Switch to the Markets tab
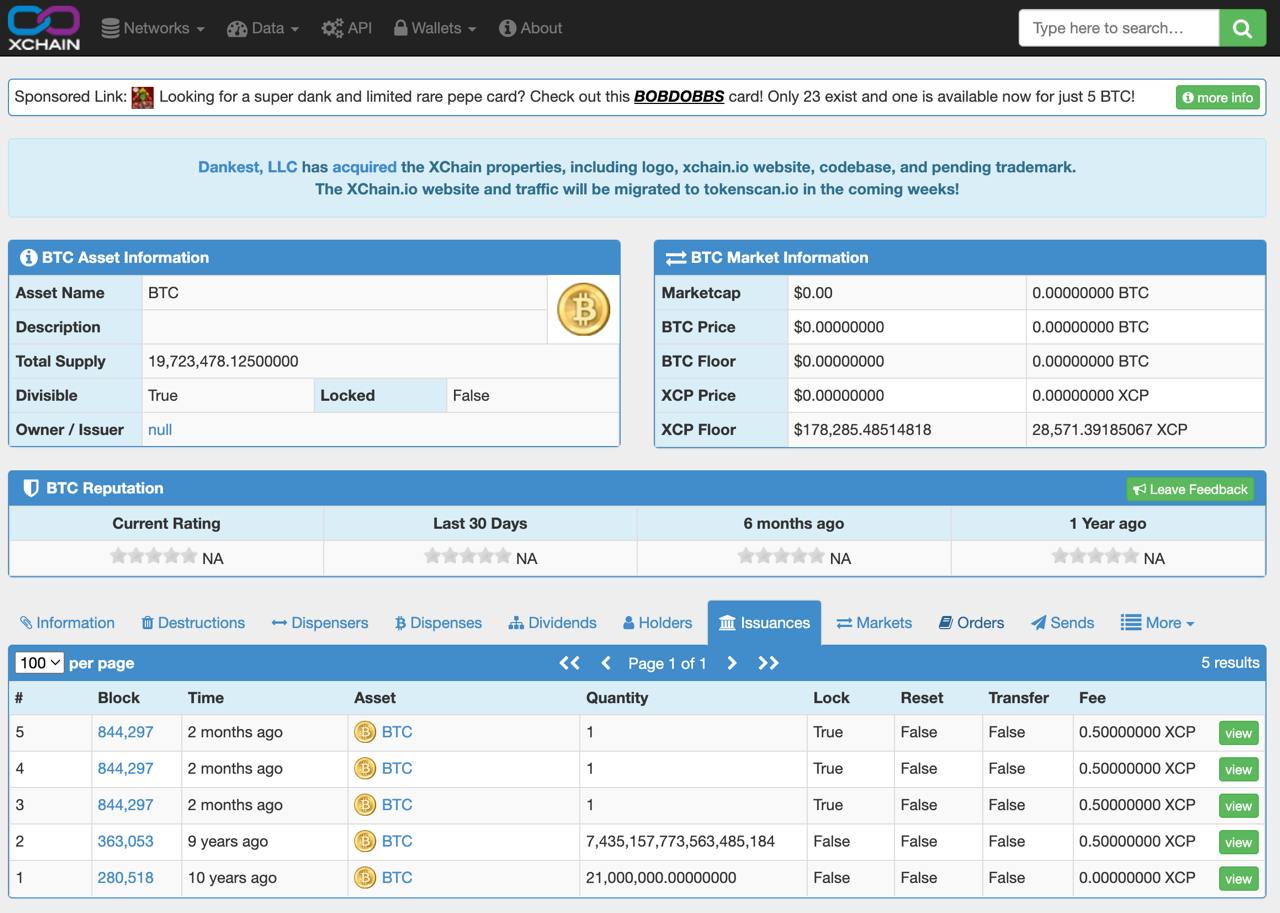The height and width of the screenshot is (913, 1280). (x=874, y=622)
